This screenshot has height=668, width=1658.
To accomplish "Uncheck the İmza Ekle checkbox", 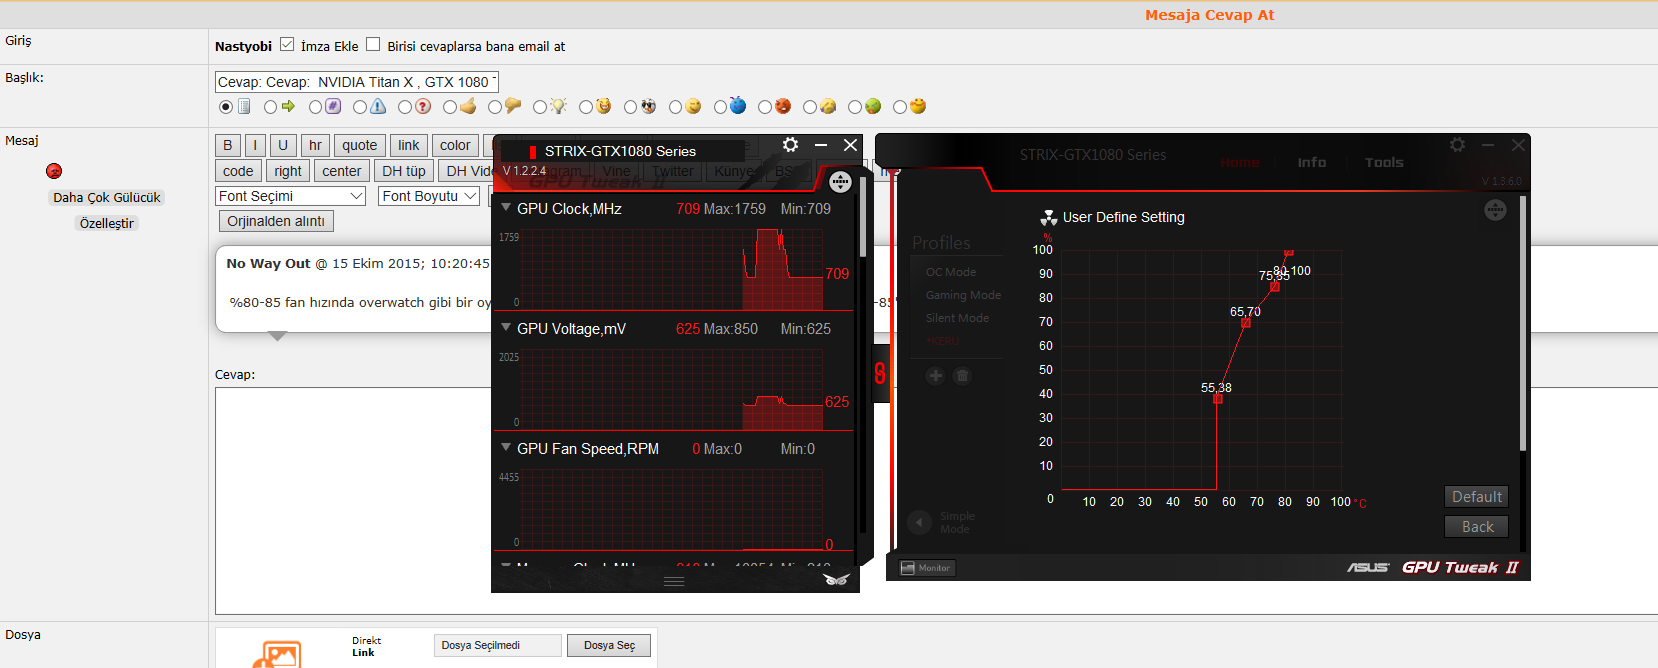I will click(x=287, y=45).
